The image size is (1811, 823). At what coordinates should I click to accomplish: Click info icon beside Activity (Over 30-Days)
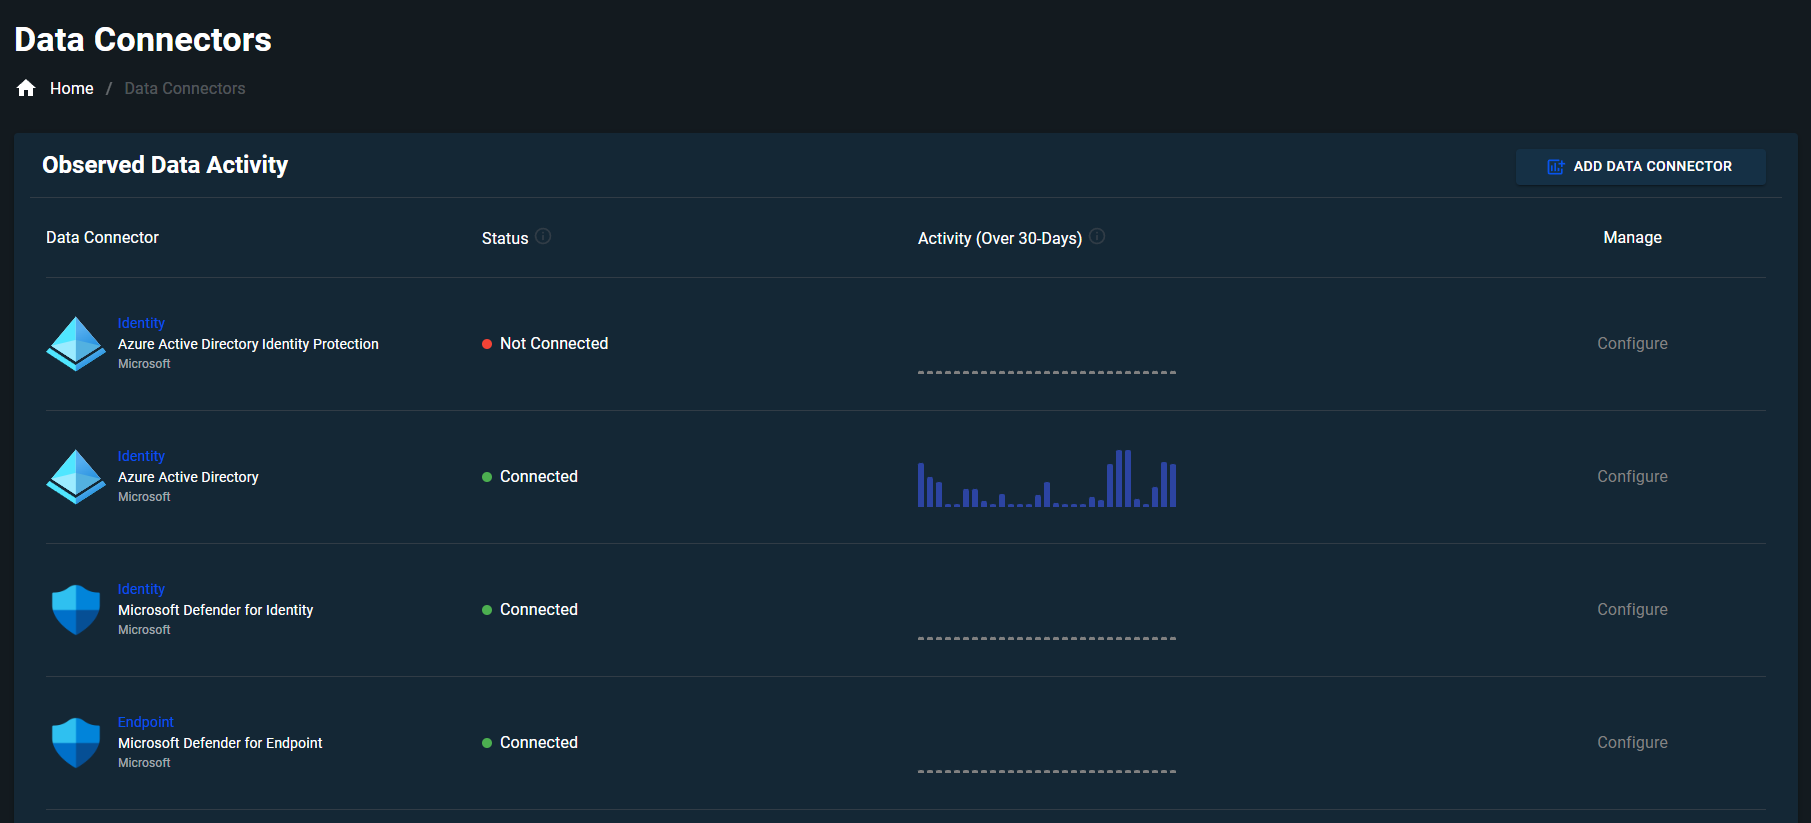pos(1097,236)
